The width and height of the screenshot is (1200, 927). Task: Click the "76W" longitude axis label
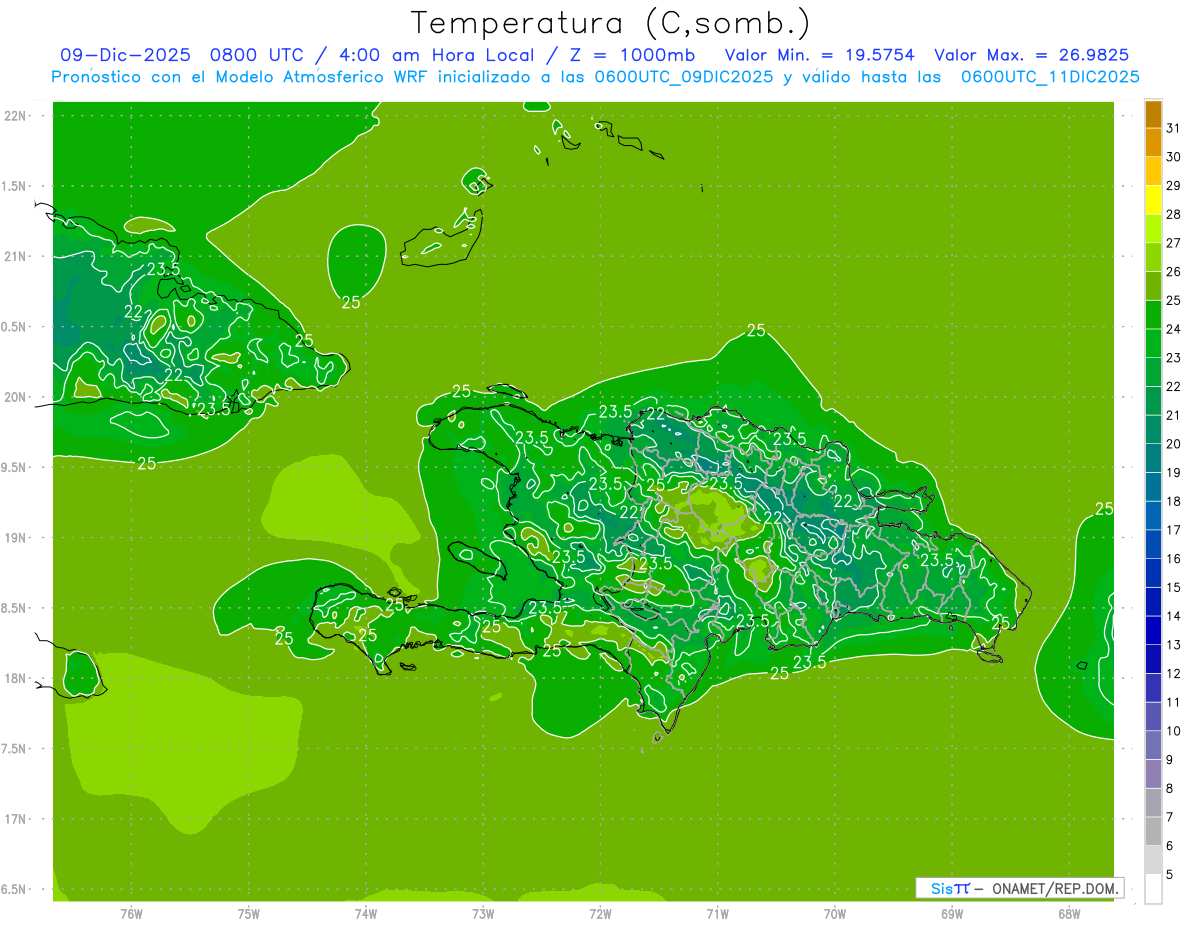pos(131,913)
